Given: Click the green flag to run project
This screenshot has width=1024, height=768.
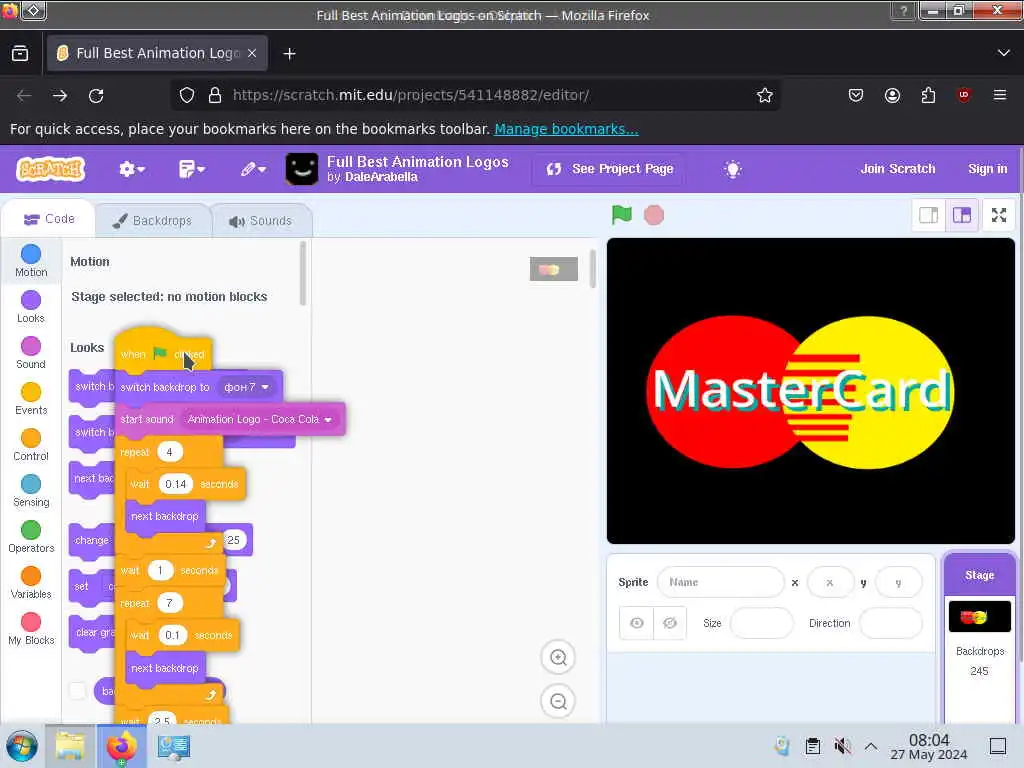Looking at the screenshot, I should coord(621,215).
